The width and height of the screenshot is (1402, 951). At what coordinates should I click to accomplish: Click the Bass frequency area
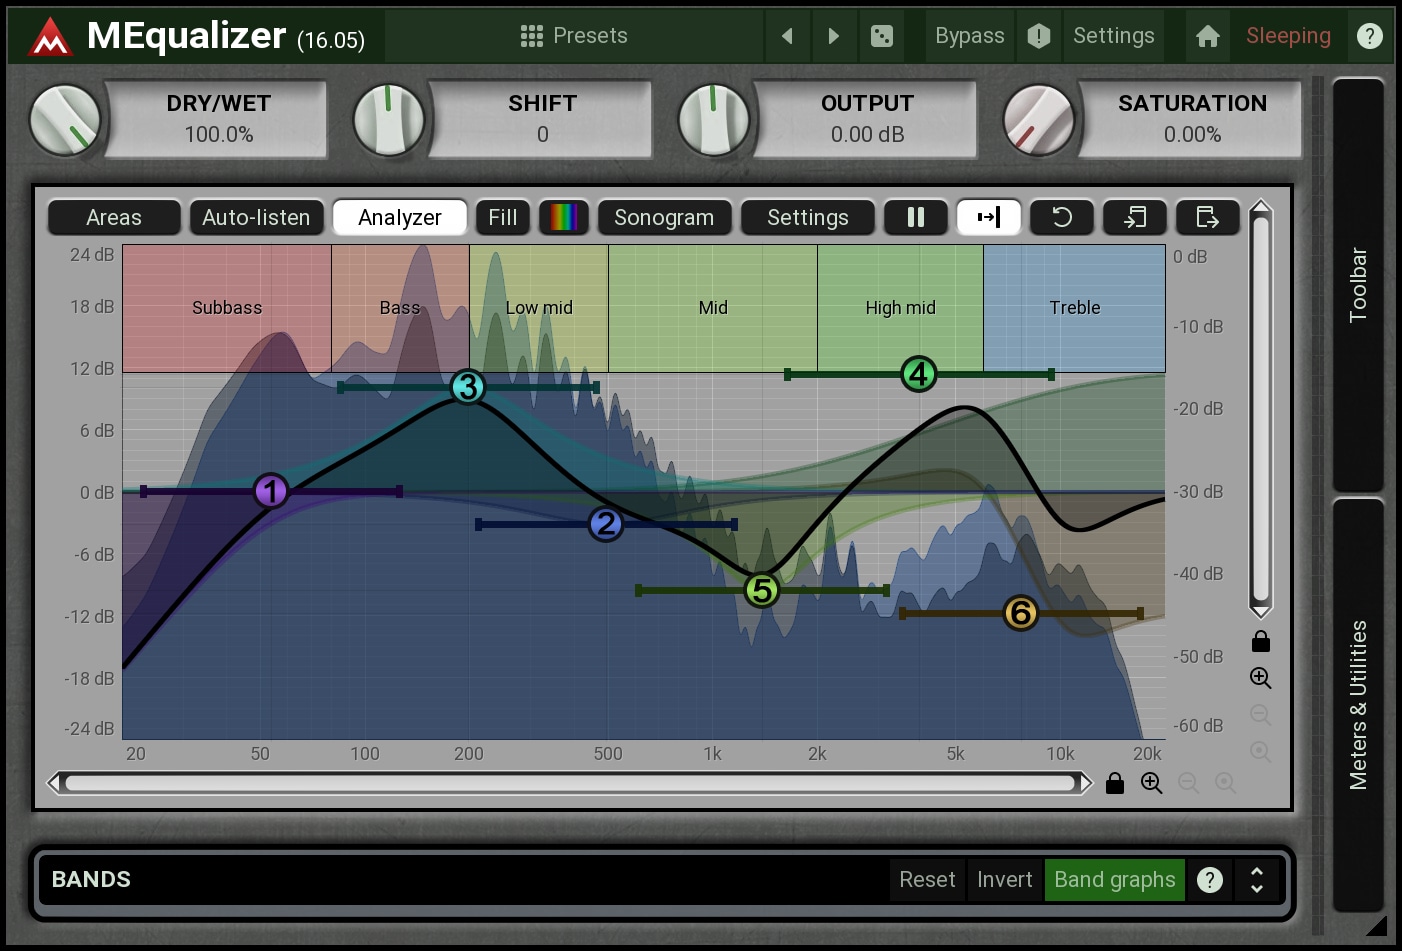(x=400, y=308)
